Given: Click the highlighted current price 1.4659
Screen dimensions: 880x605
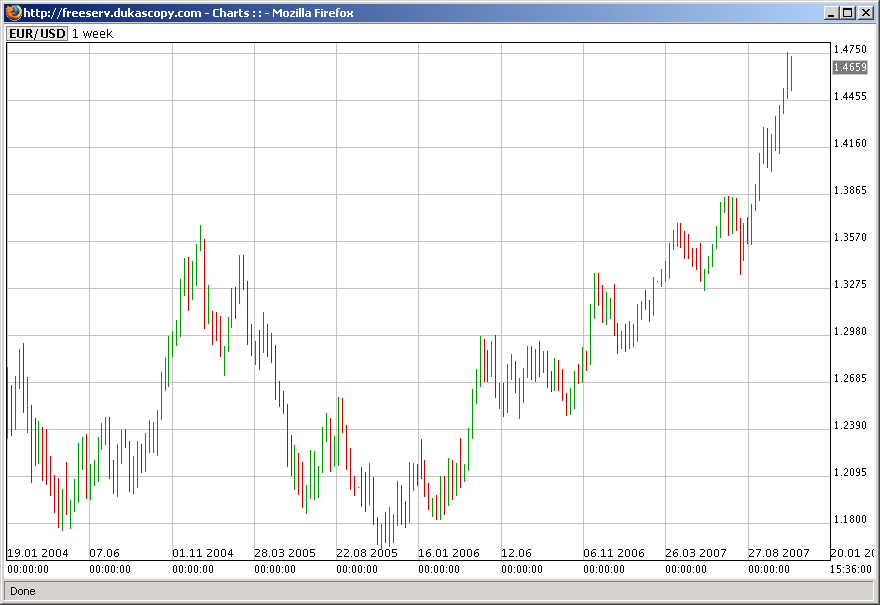Looking at the screenshot, I should coord(850,67).
